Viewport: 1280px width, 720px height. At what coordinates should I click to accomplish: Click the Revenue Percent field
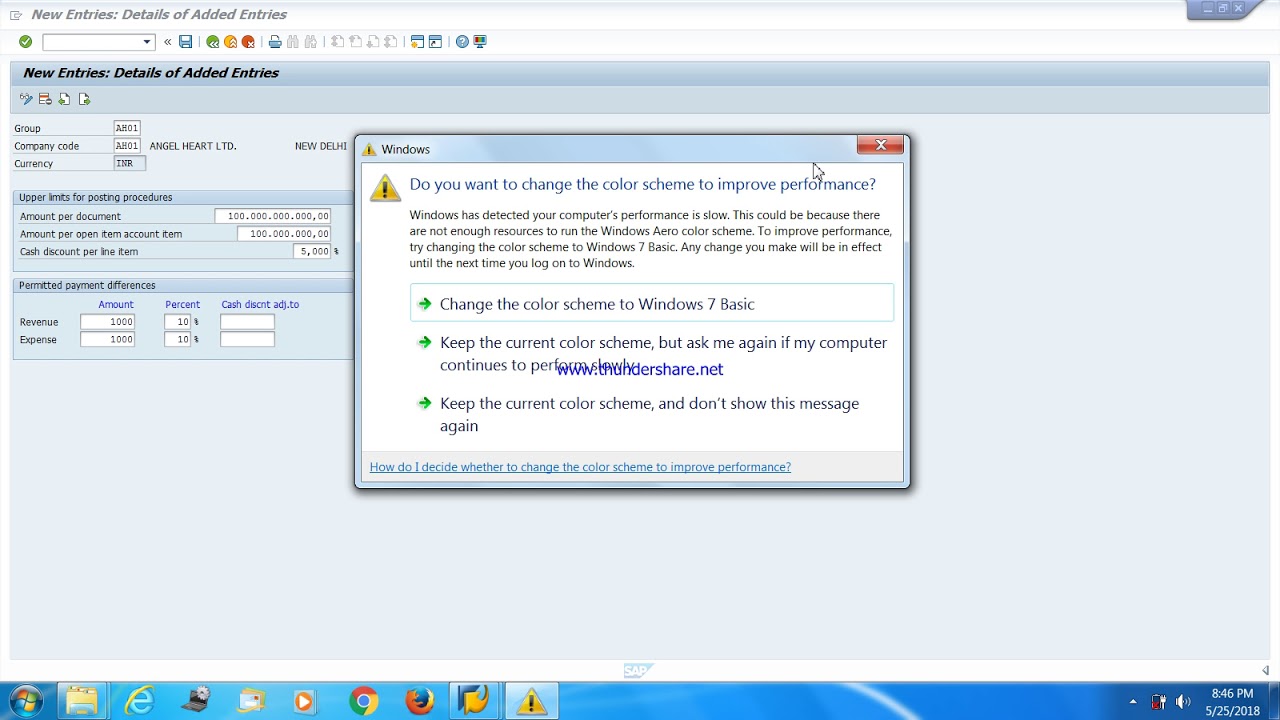(177, 322)
